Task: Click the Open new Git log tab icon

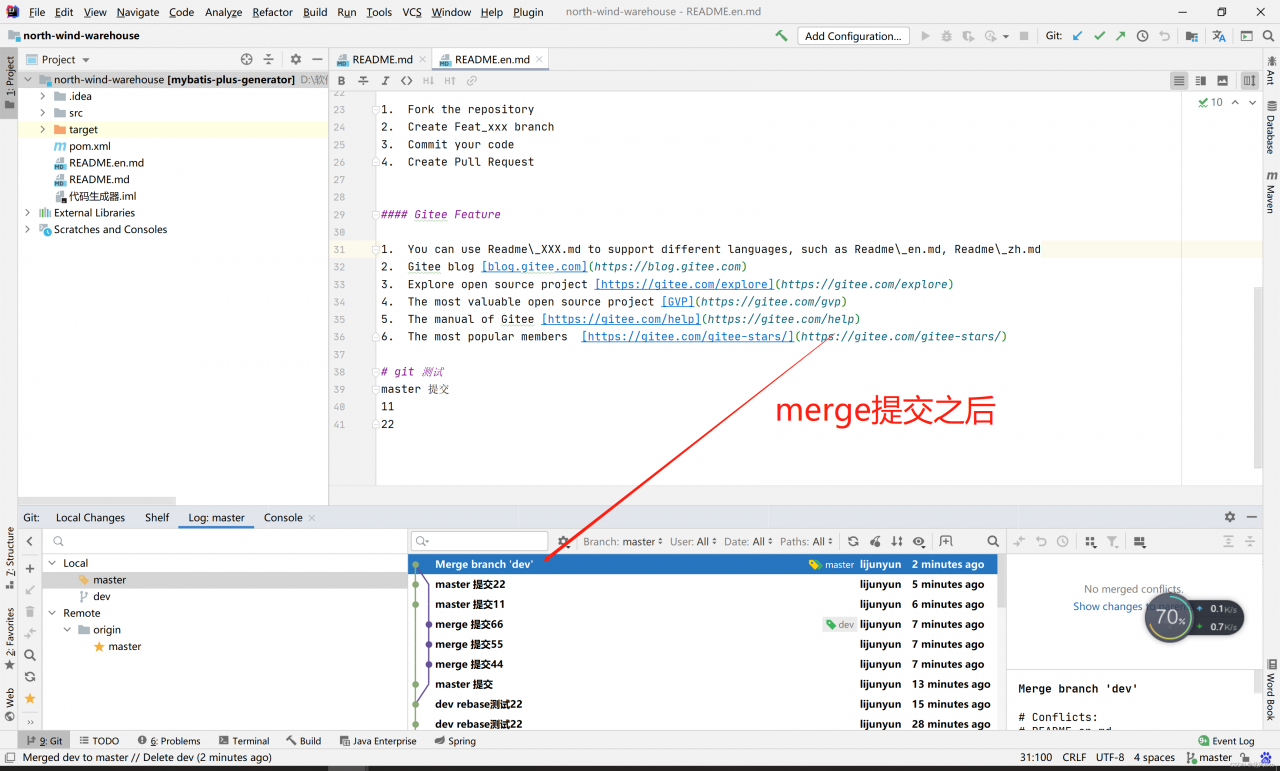Action: (x=945, y=541)
